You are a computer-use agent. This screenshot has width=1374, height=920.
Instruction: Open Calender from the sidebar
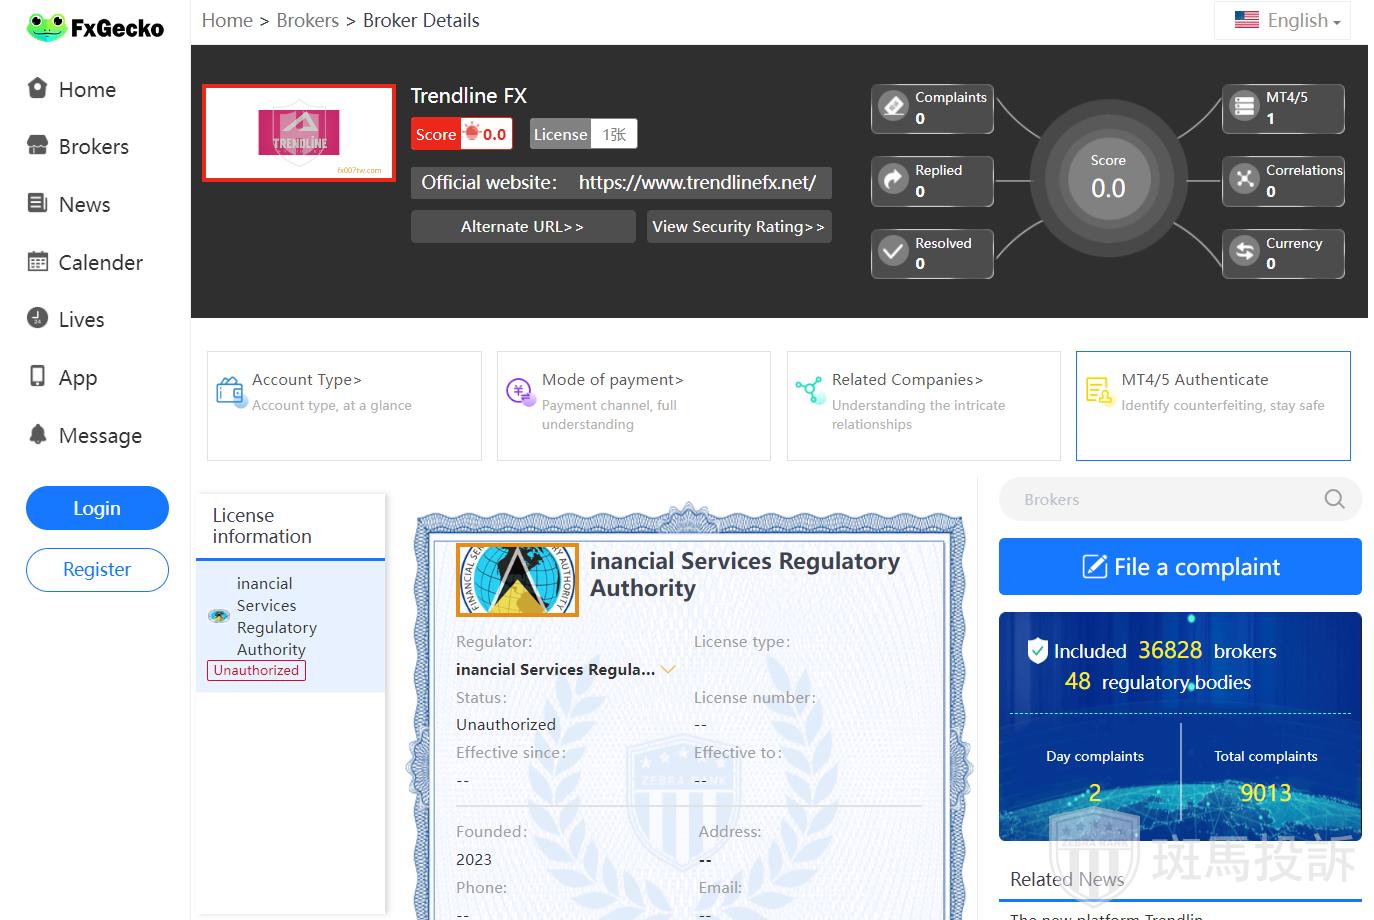100,263
